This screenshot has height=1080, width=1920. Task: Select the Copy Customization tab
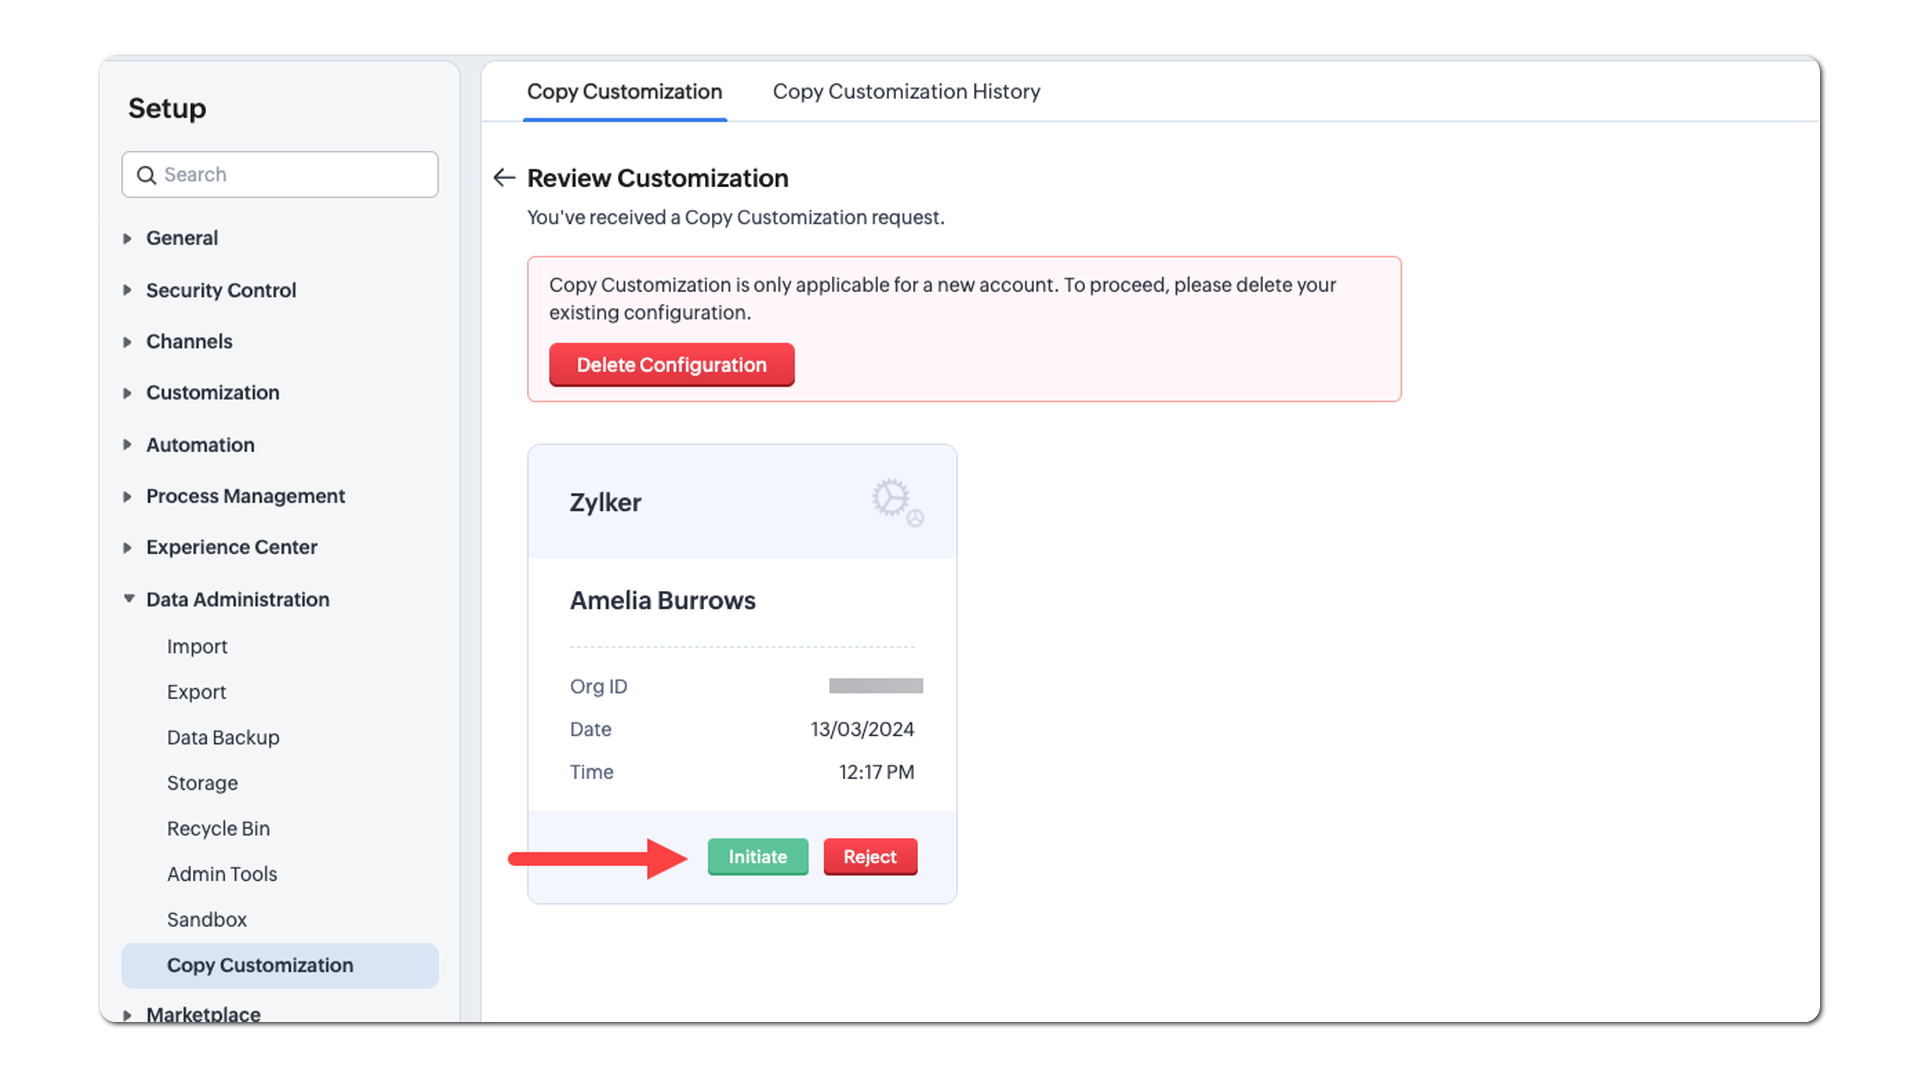point(624,92)
